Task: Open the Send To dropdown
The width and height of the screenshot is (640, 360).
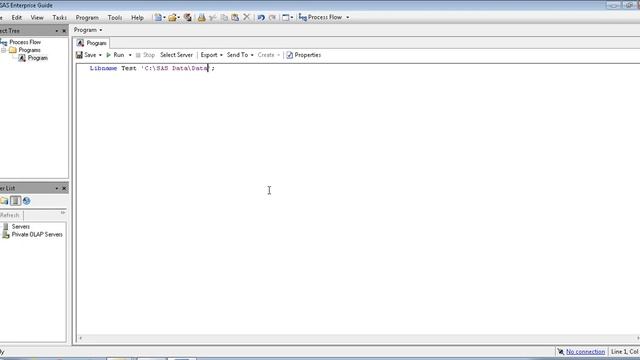Action: coord(240,55)
